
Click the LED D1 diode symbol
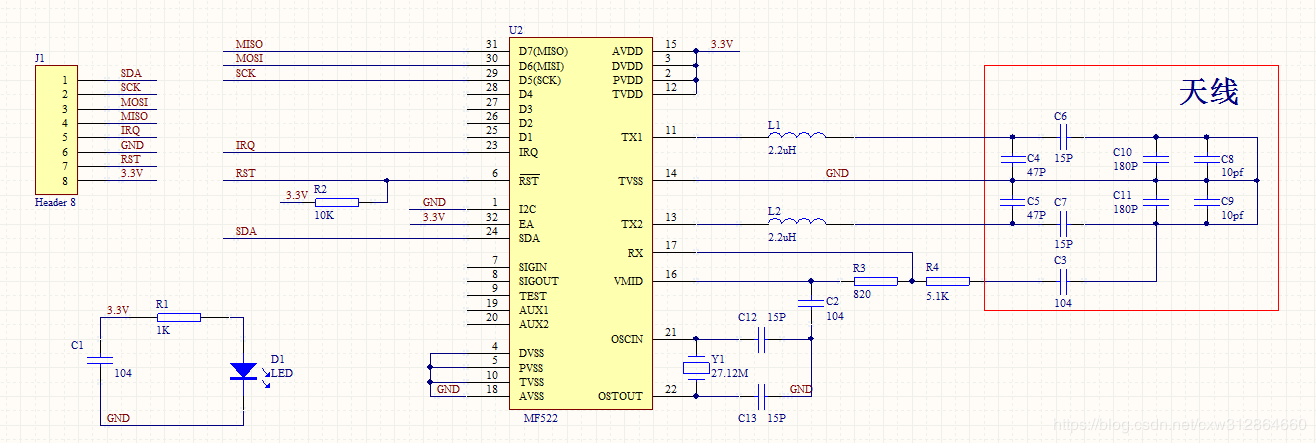click(243, 371)
